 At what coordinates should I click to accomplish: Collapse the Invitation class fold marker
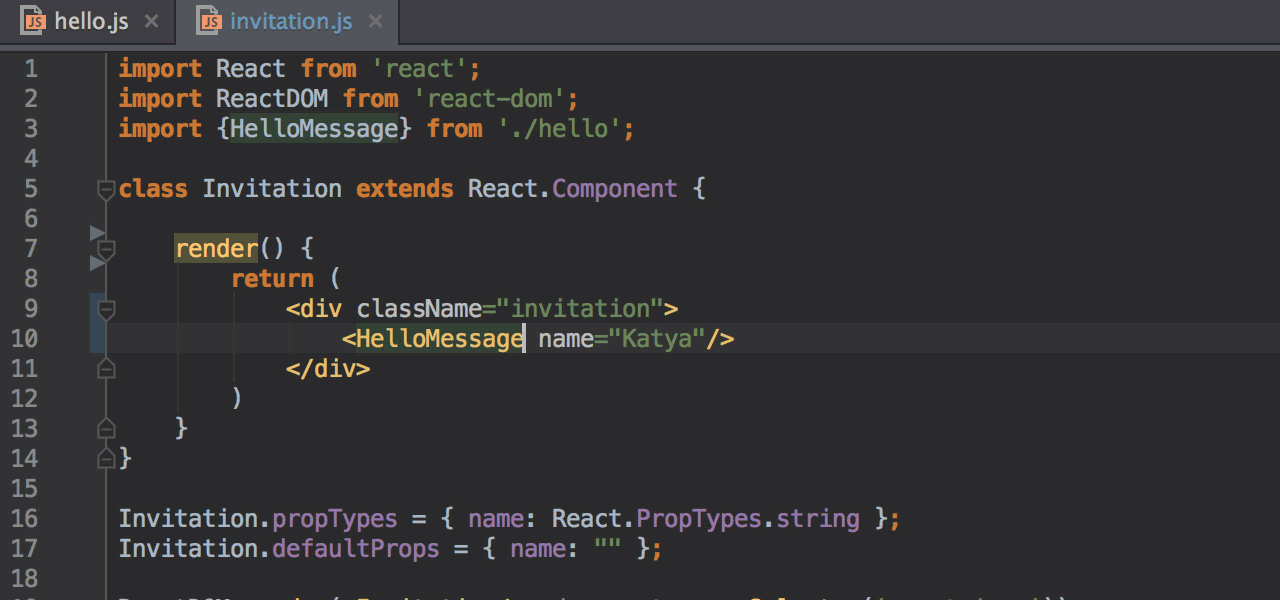pyautogui.click(x=106, y=189)
